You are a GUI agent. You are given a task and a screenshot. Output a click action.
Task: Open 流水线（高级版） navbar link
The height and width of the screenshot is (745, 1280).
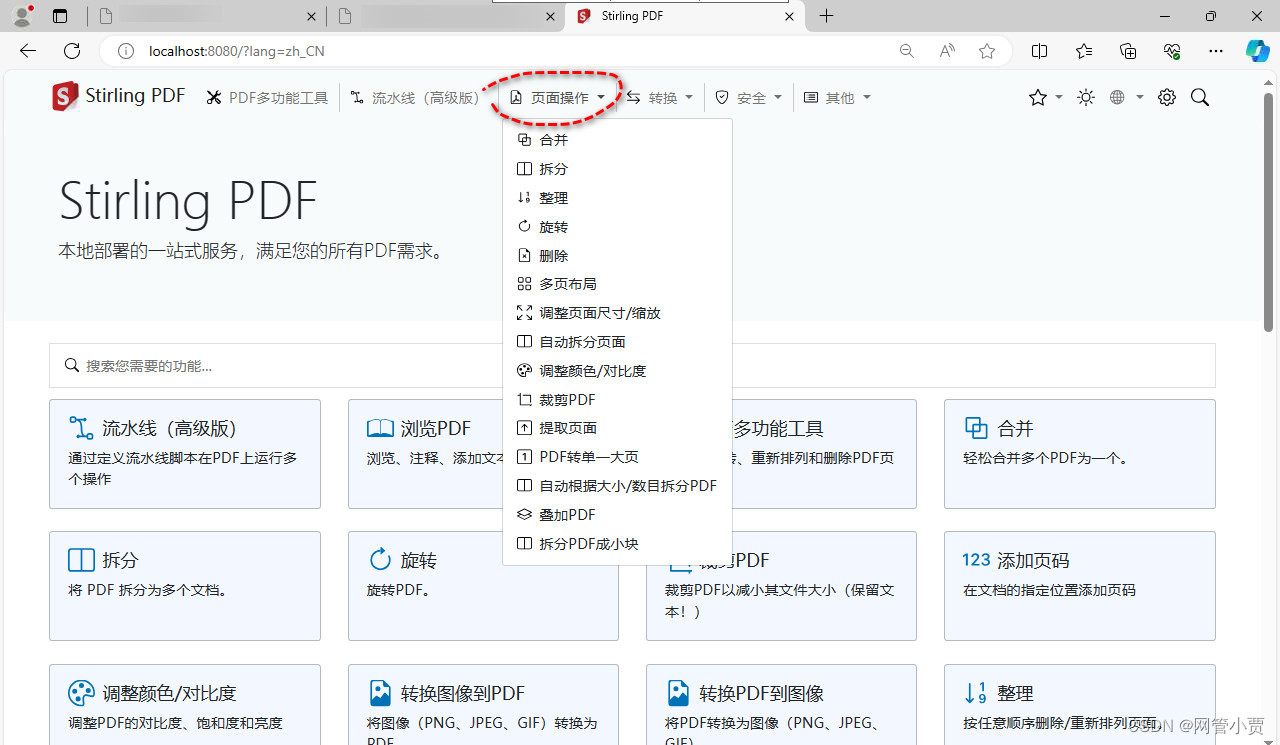[x=415, y=97]
